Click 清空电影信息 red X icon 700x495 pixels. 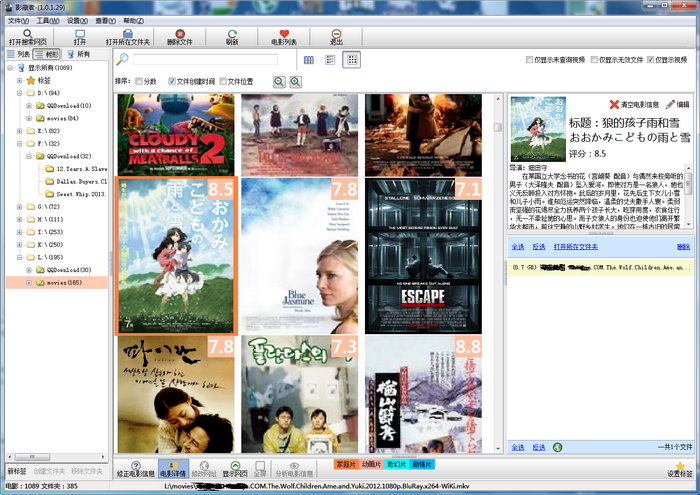(615, 104)
